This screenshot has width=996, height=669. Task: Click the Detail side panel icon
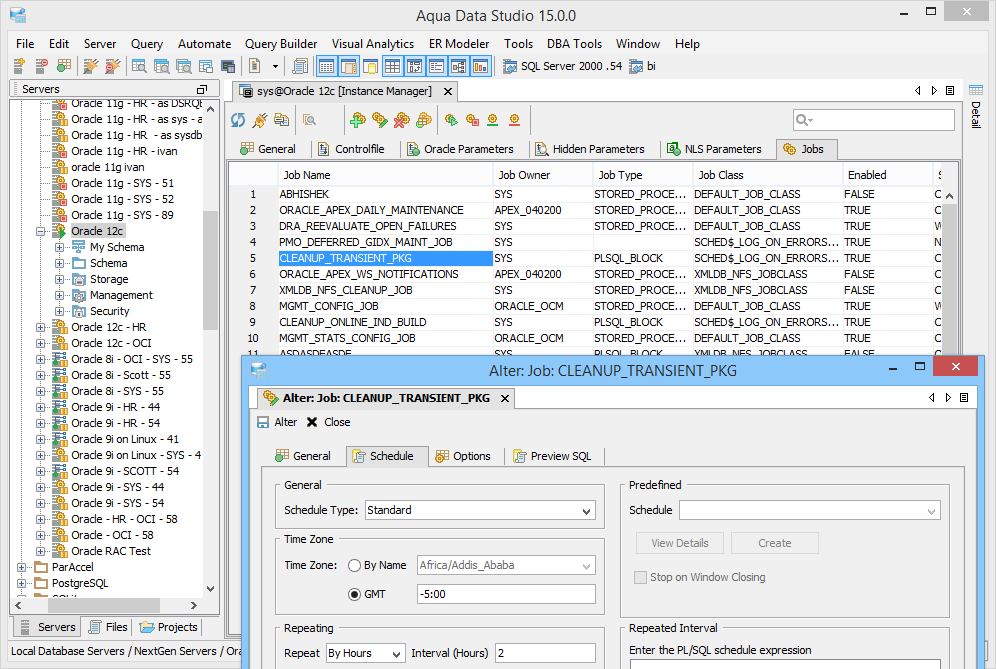click(976, 90)
